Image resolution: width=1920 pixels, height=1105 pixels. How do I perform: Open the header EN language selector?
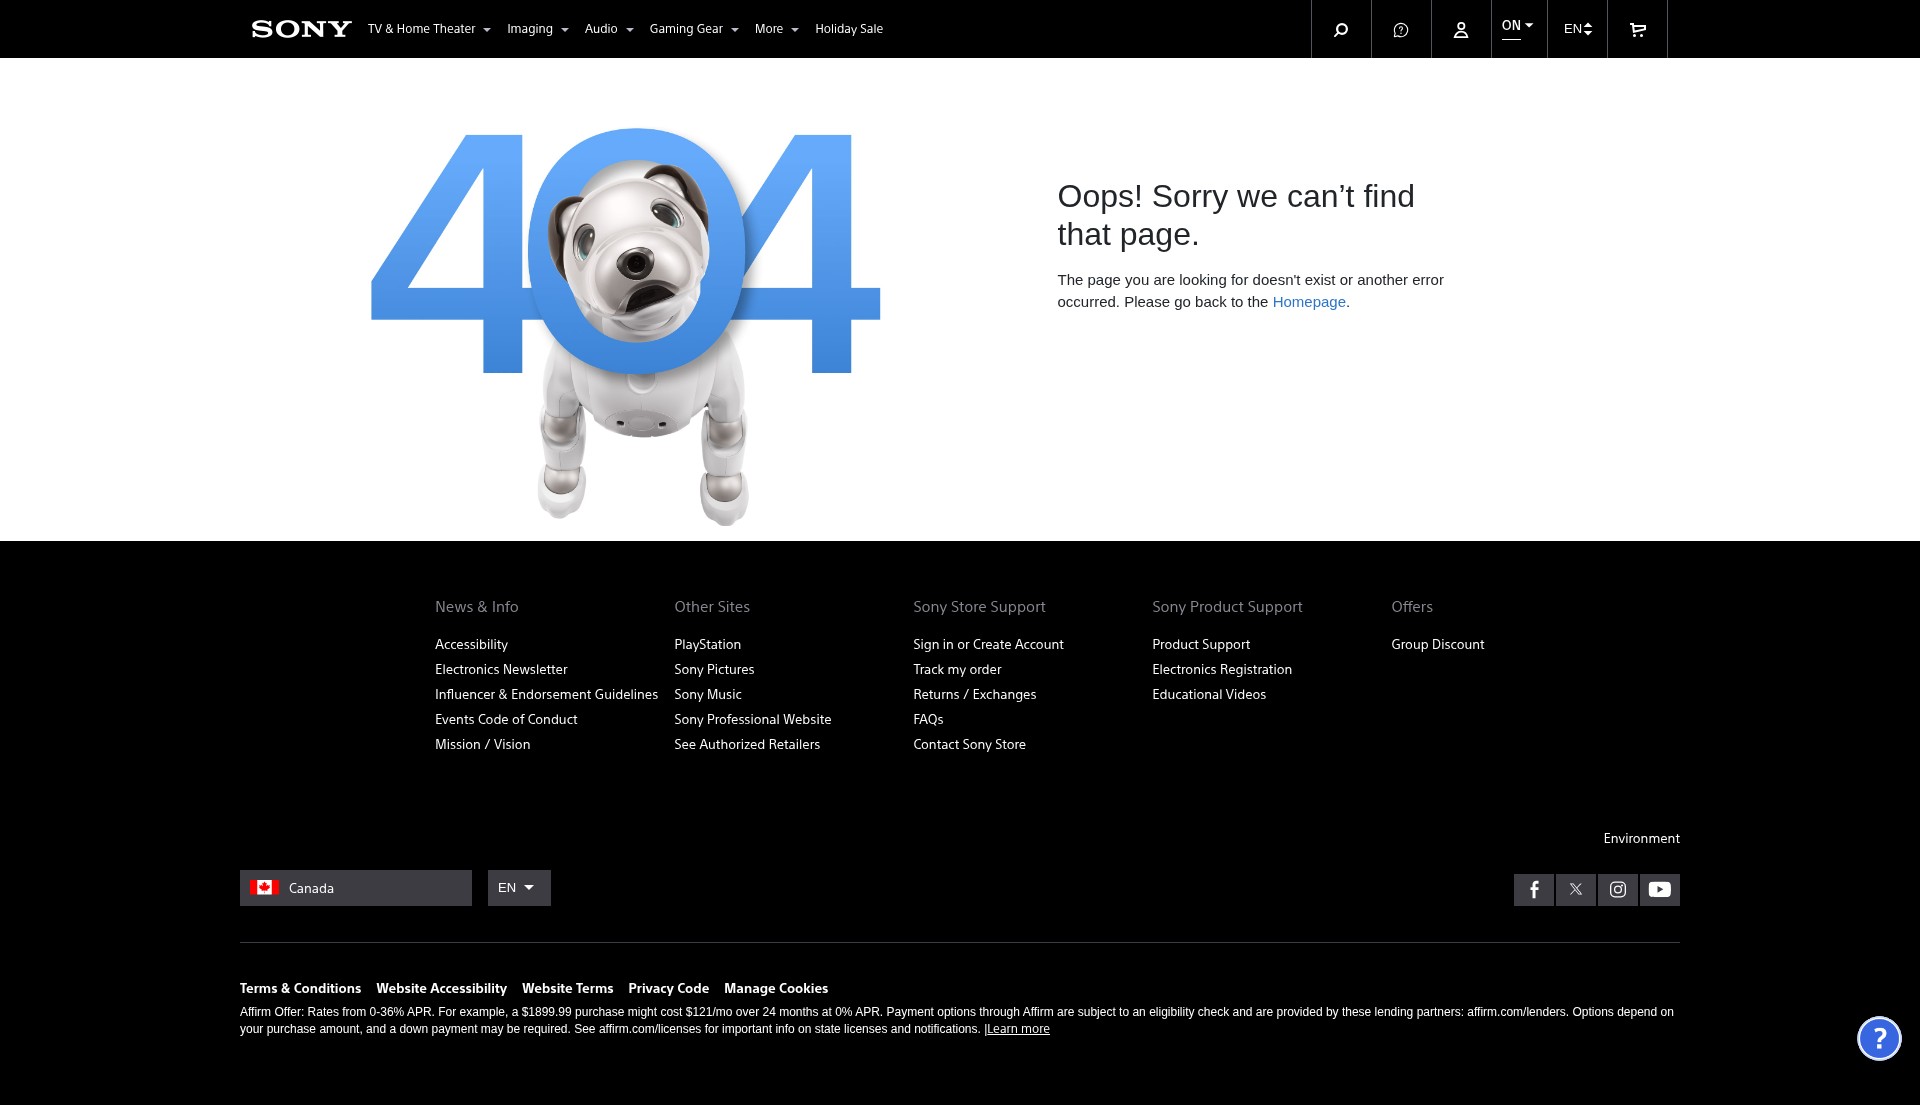(1578, 29)
